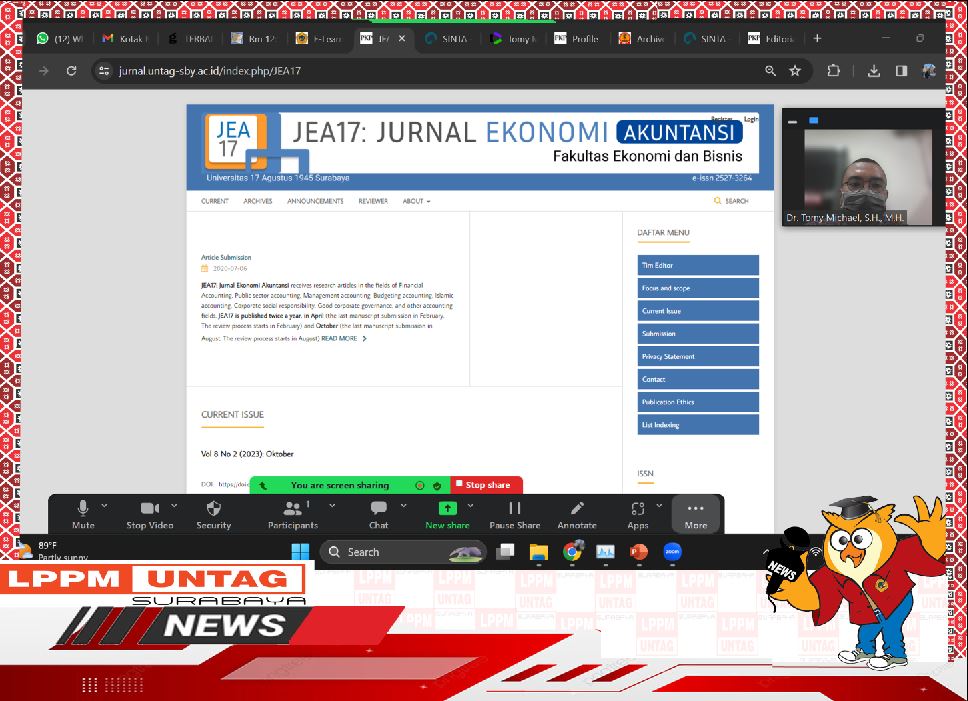
Task: Toggle the browser side panel
Action: click(x=901, y=71)
